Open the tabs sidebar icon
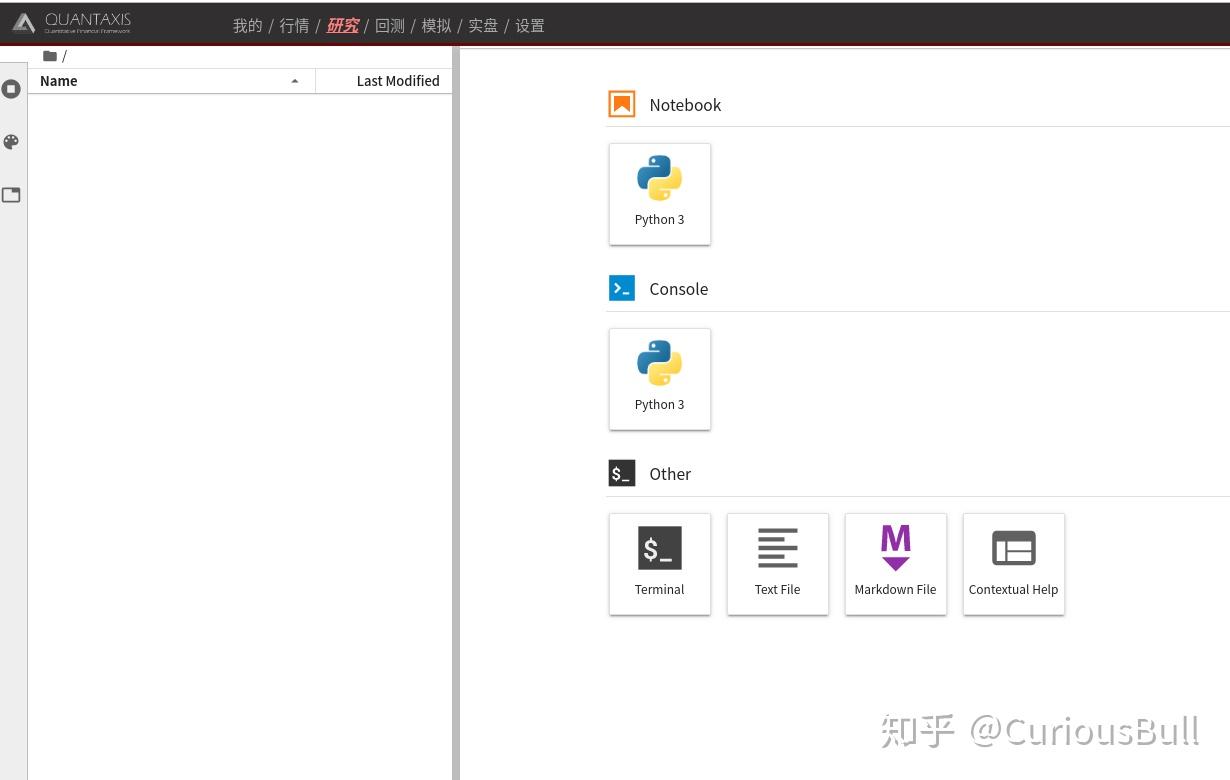This screenshot has height=780, width=1230. pos(11,195)
